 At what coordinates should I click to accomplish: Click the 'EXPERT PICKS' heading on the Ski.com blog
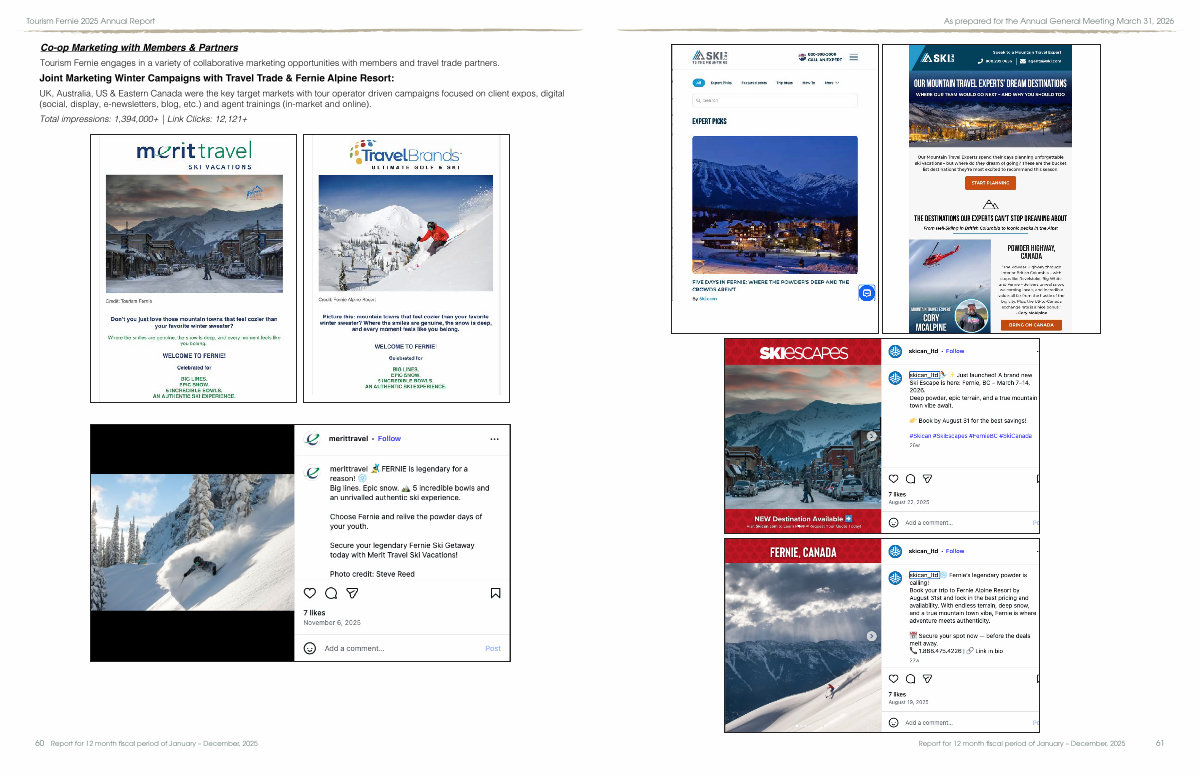pyautogui.click(x=710, y=121)
